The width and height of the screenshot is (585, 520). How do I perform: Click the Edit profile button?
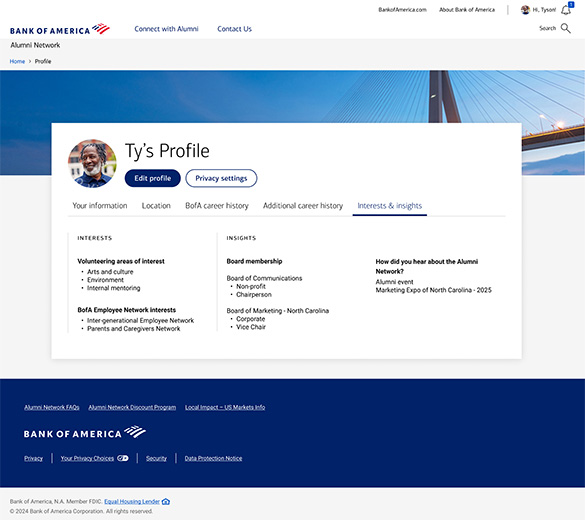[153, 178]
